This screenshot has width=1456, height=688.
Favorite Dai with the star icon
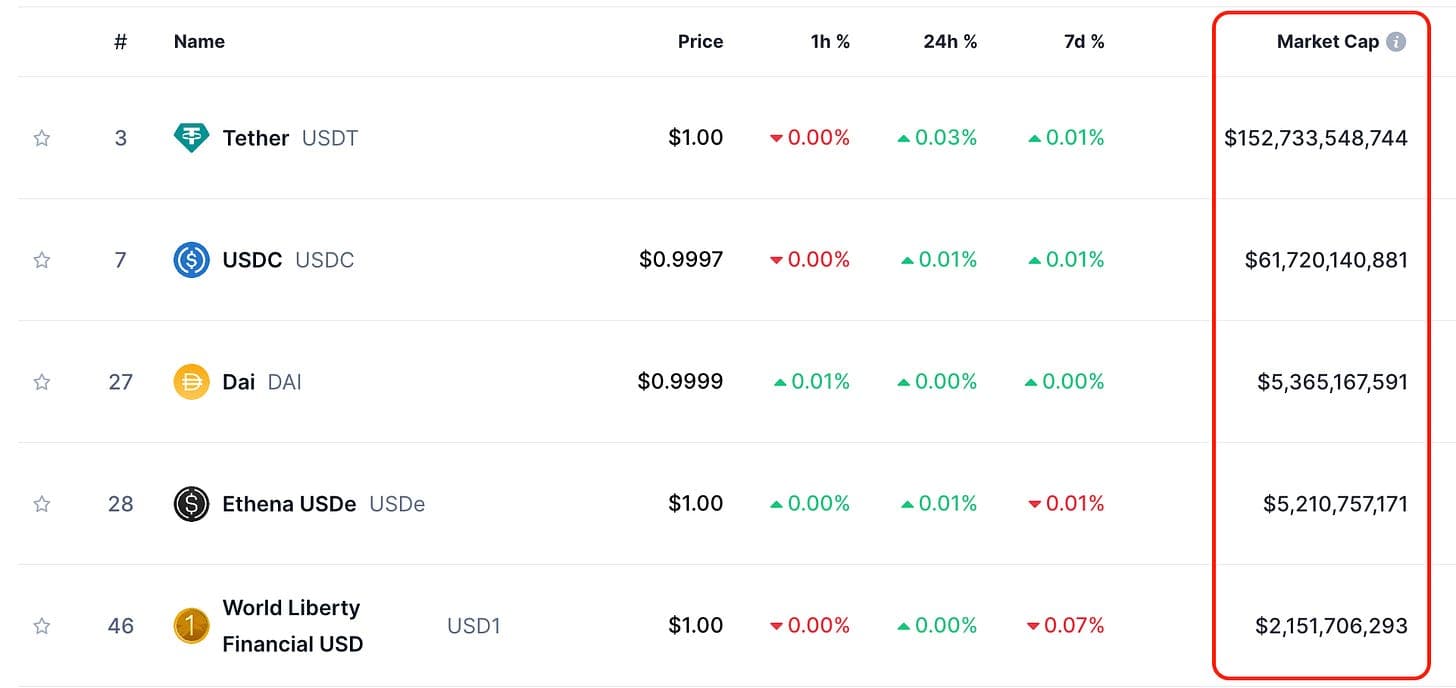42,382
